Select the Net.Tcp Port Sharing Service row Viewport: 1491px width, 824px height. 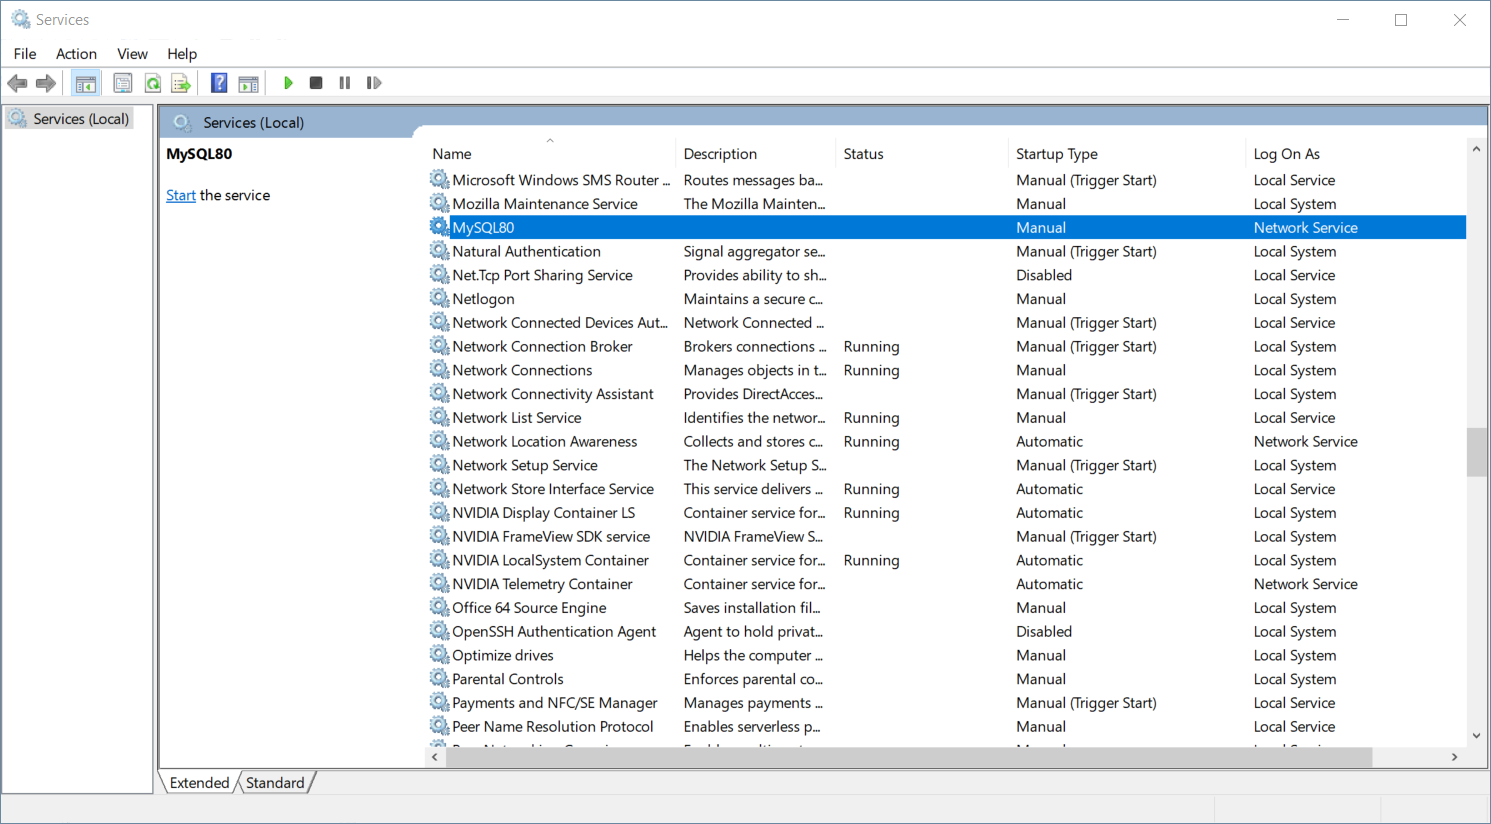point(947,275)
